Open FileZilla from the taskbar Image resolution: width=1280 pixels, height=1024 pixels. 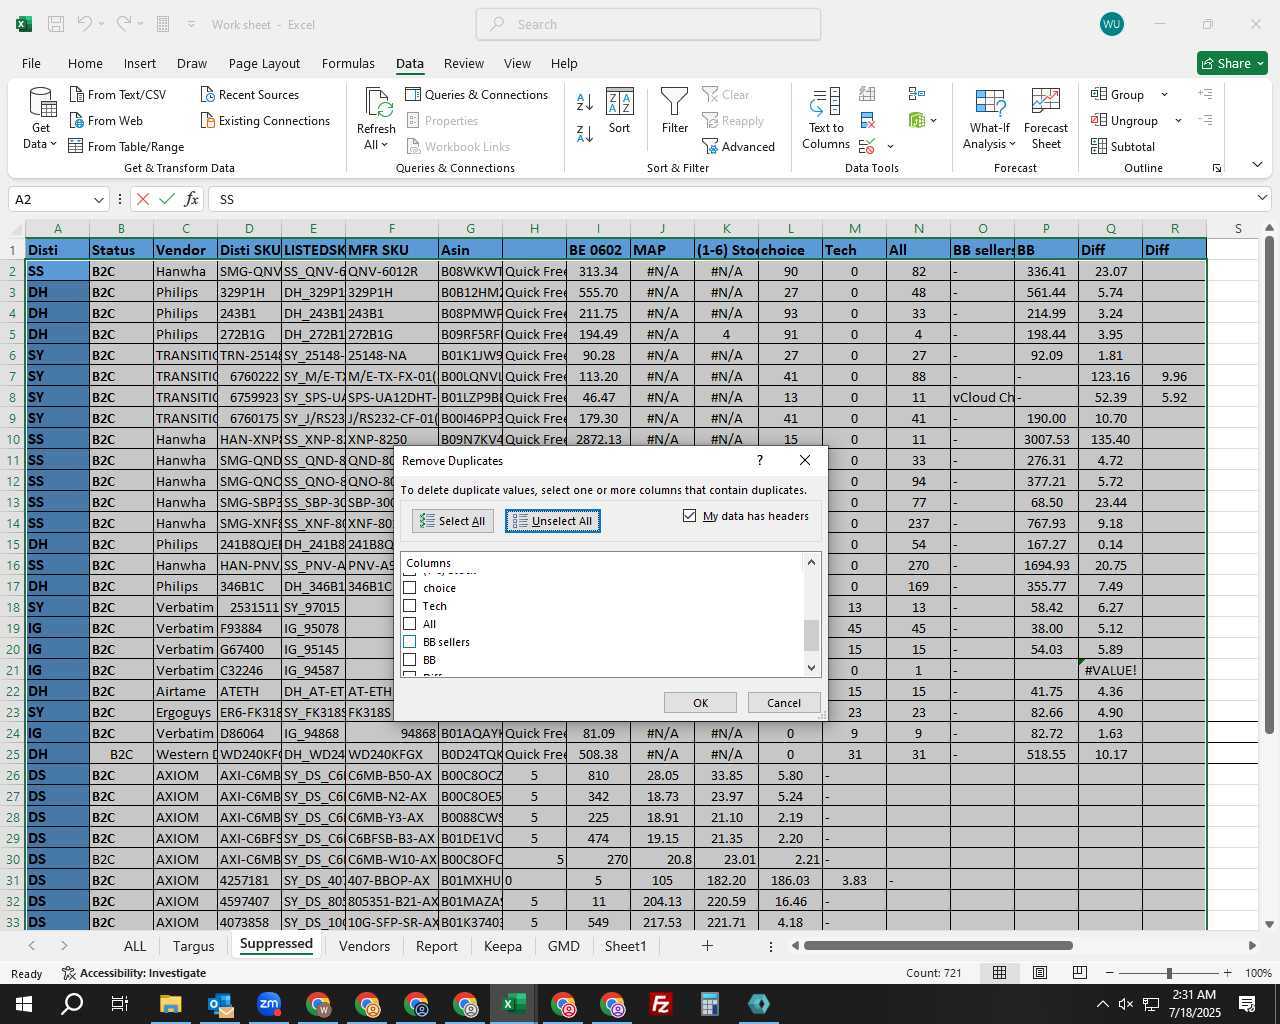tap(661, 1004)
